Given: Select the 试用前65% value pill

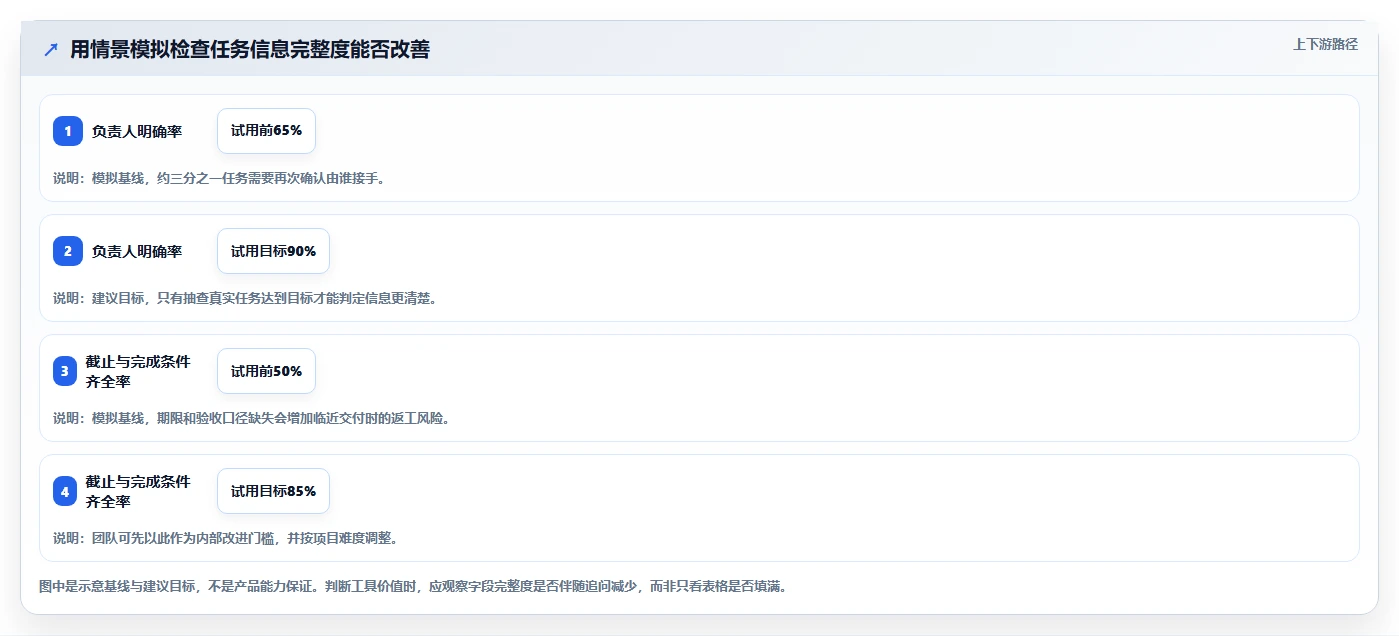Looking at the screenshot, I should pos(266,131).
